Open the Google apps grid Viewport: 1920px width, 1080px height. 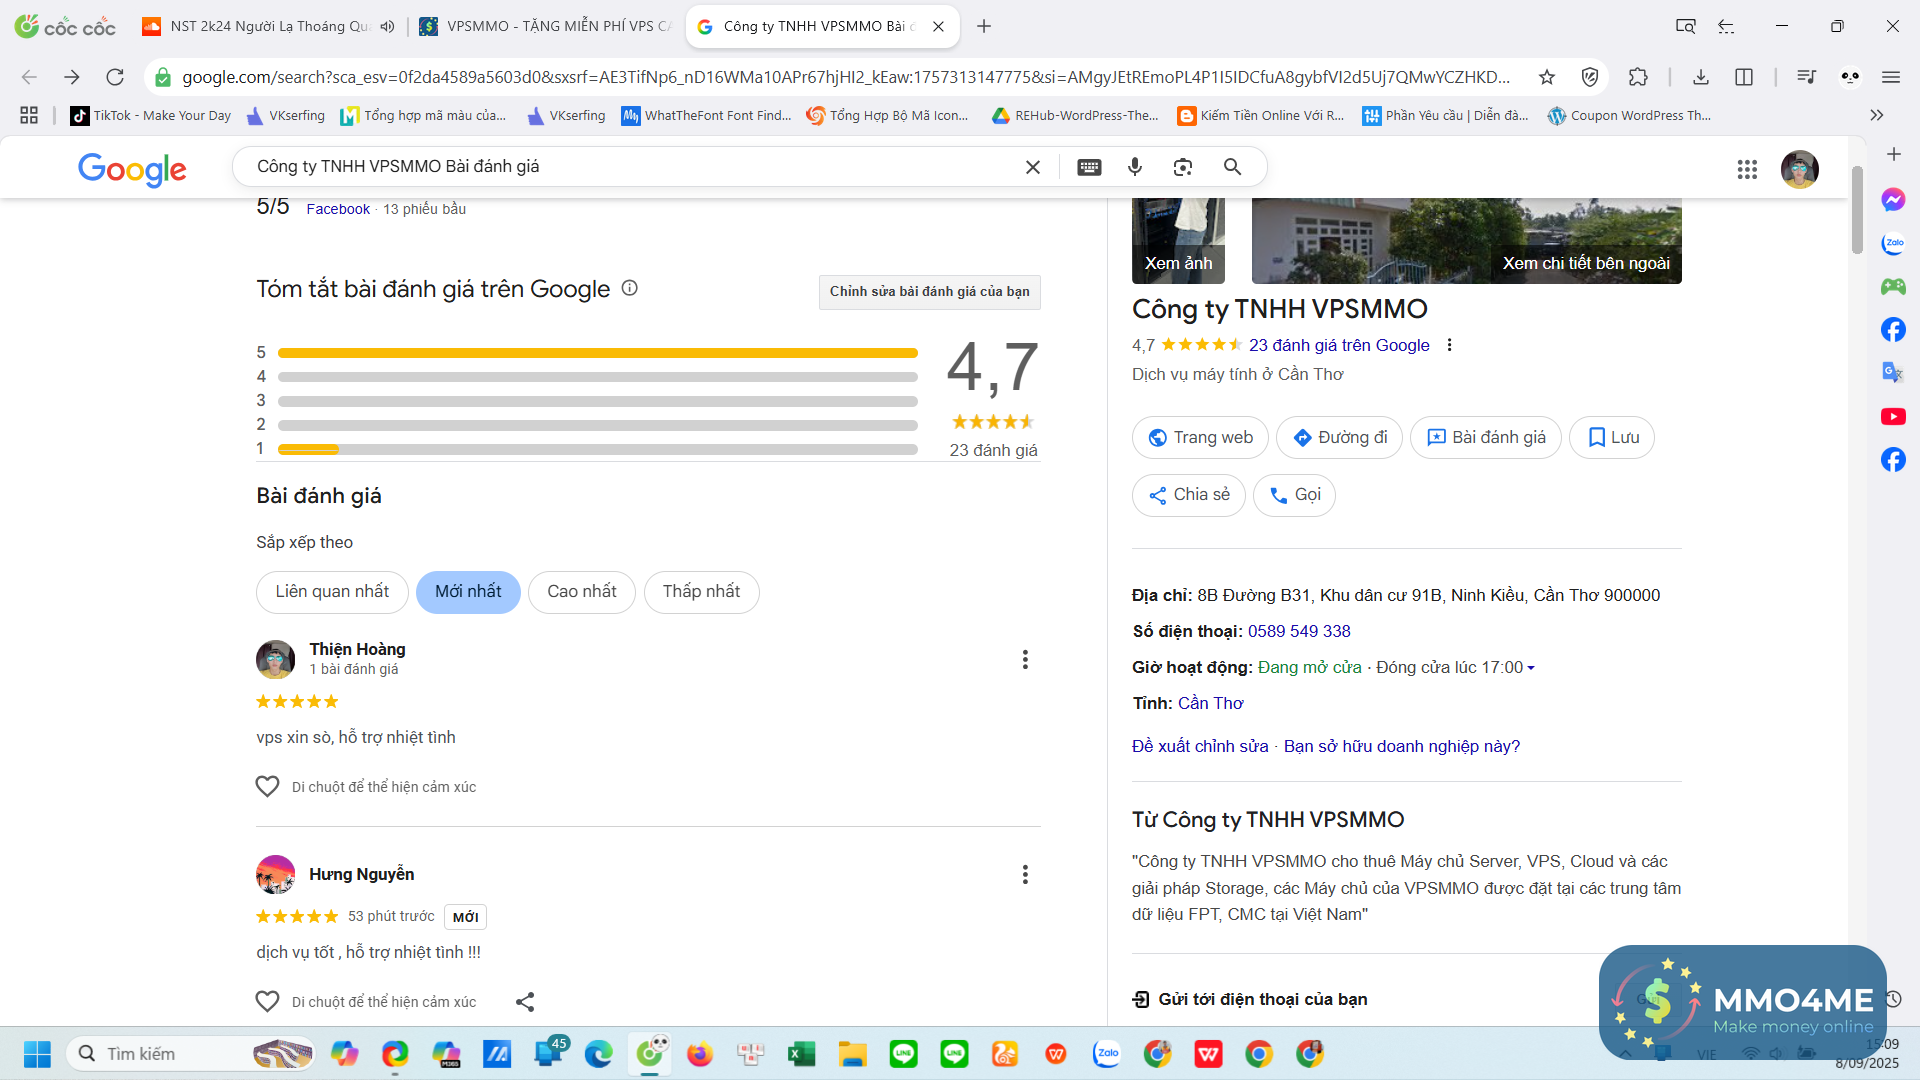pos(1747,169)
